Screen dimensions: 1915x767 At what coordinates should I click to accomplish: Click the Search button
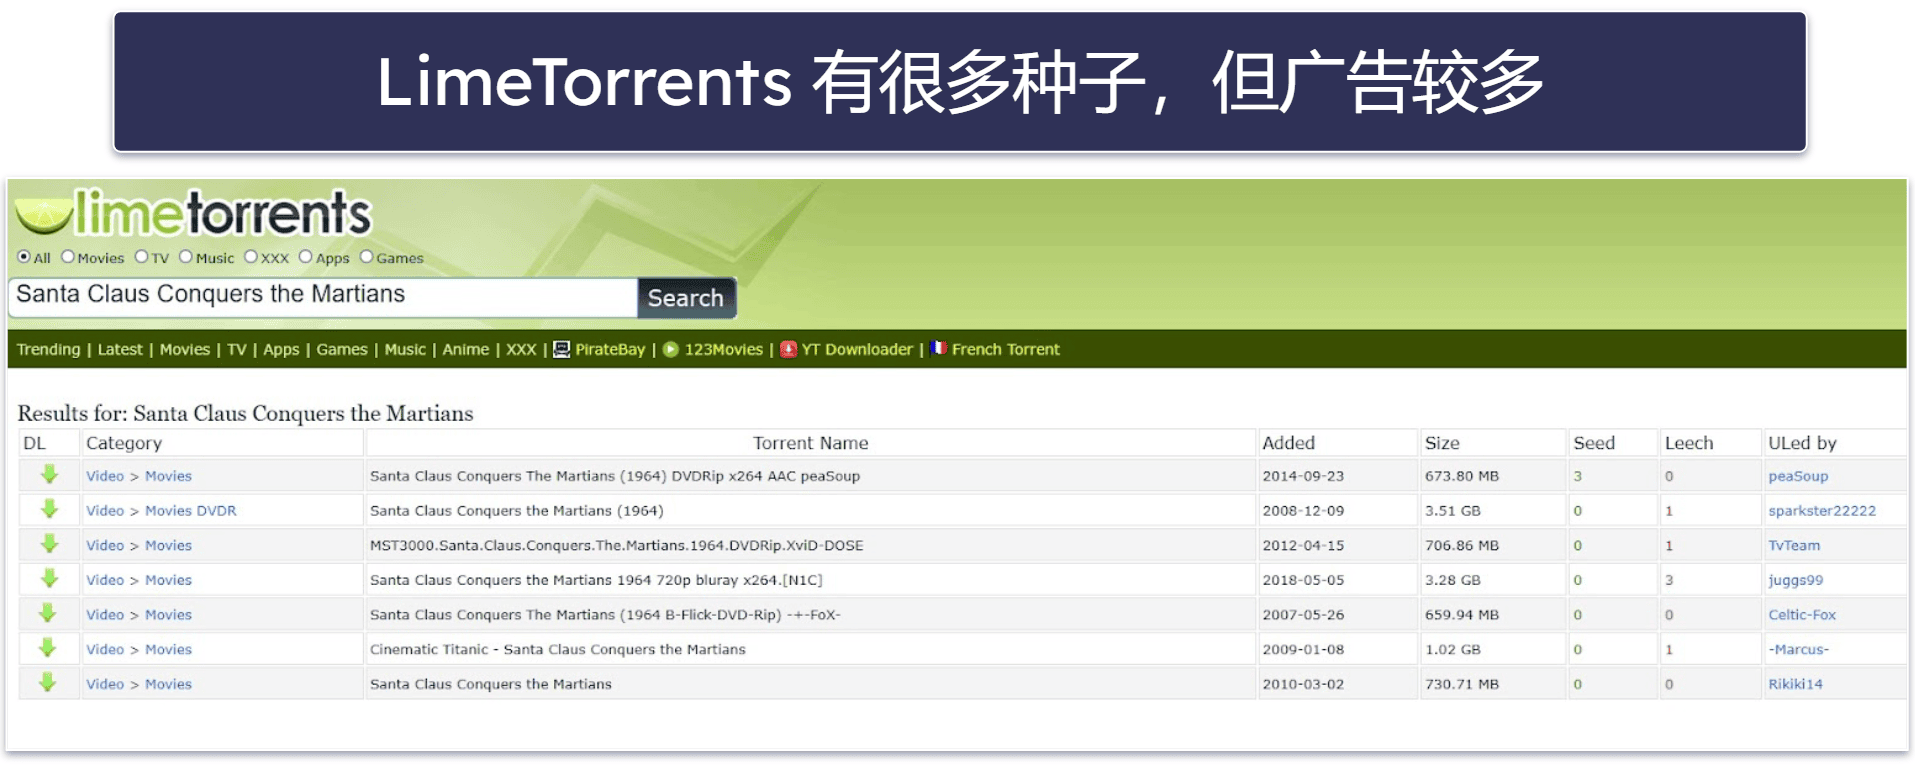click(686, 298)
